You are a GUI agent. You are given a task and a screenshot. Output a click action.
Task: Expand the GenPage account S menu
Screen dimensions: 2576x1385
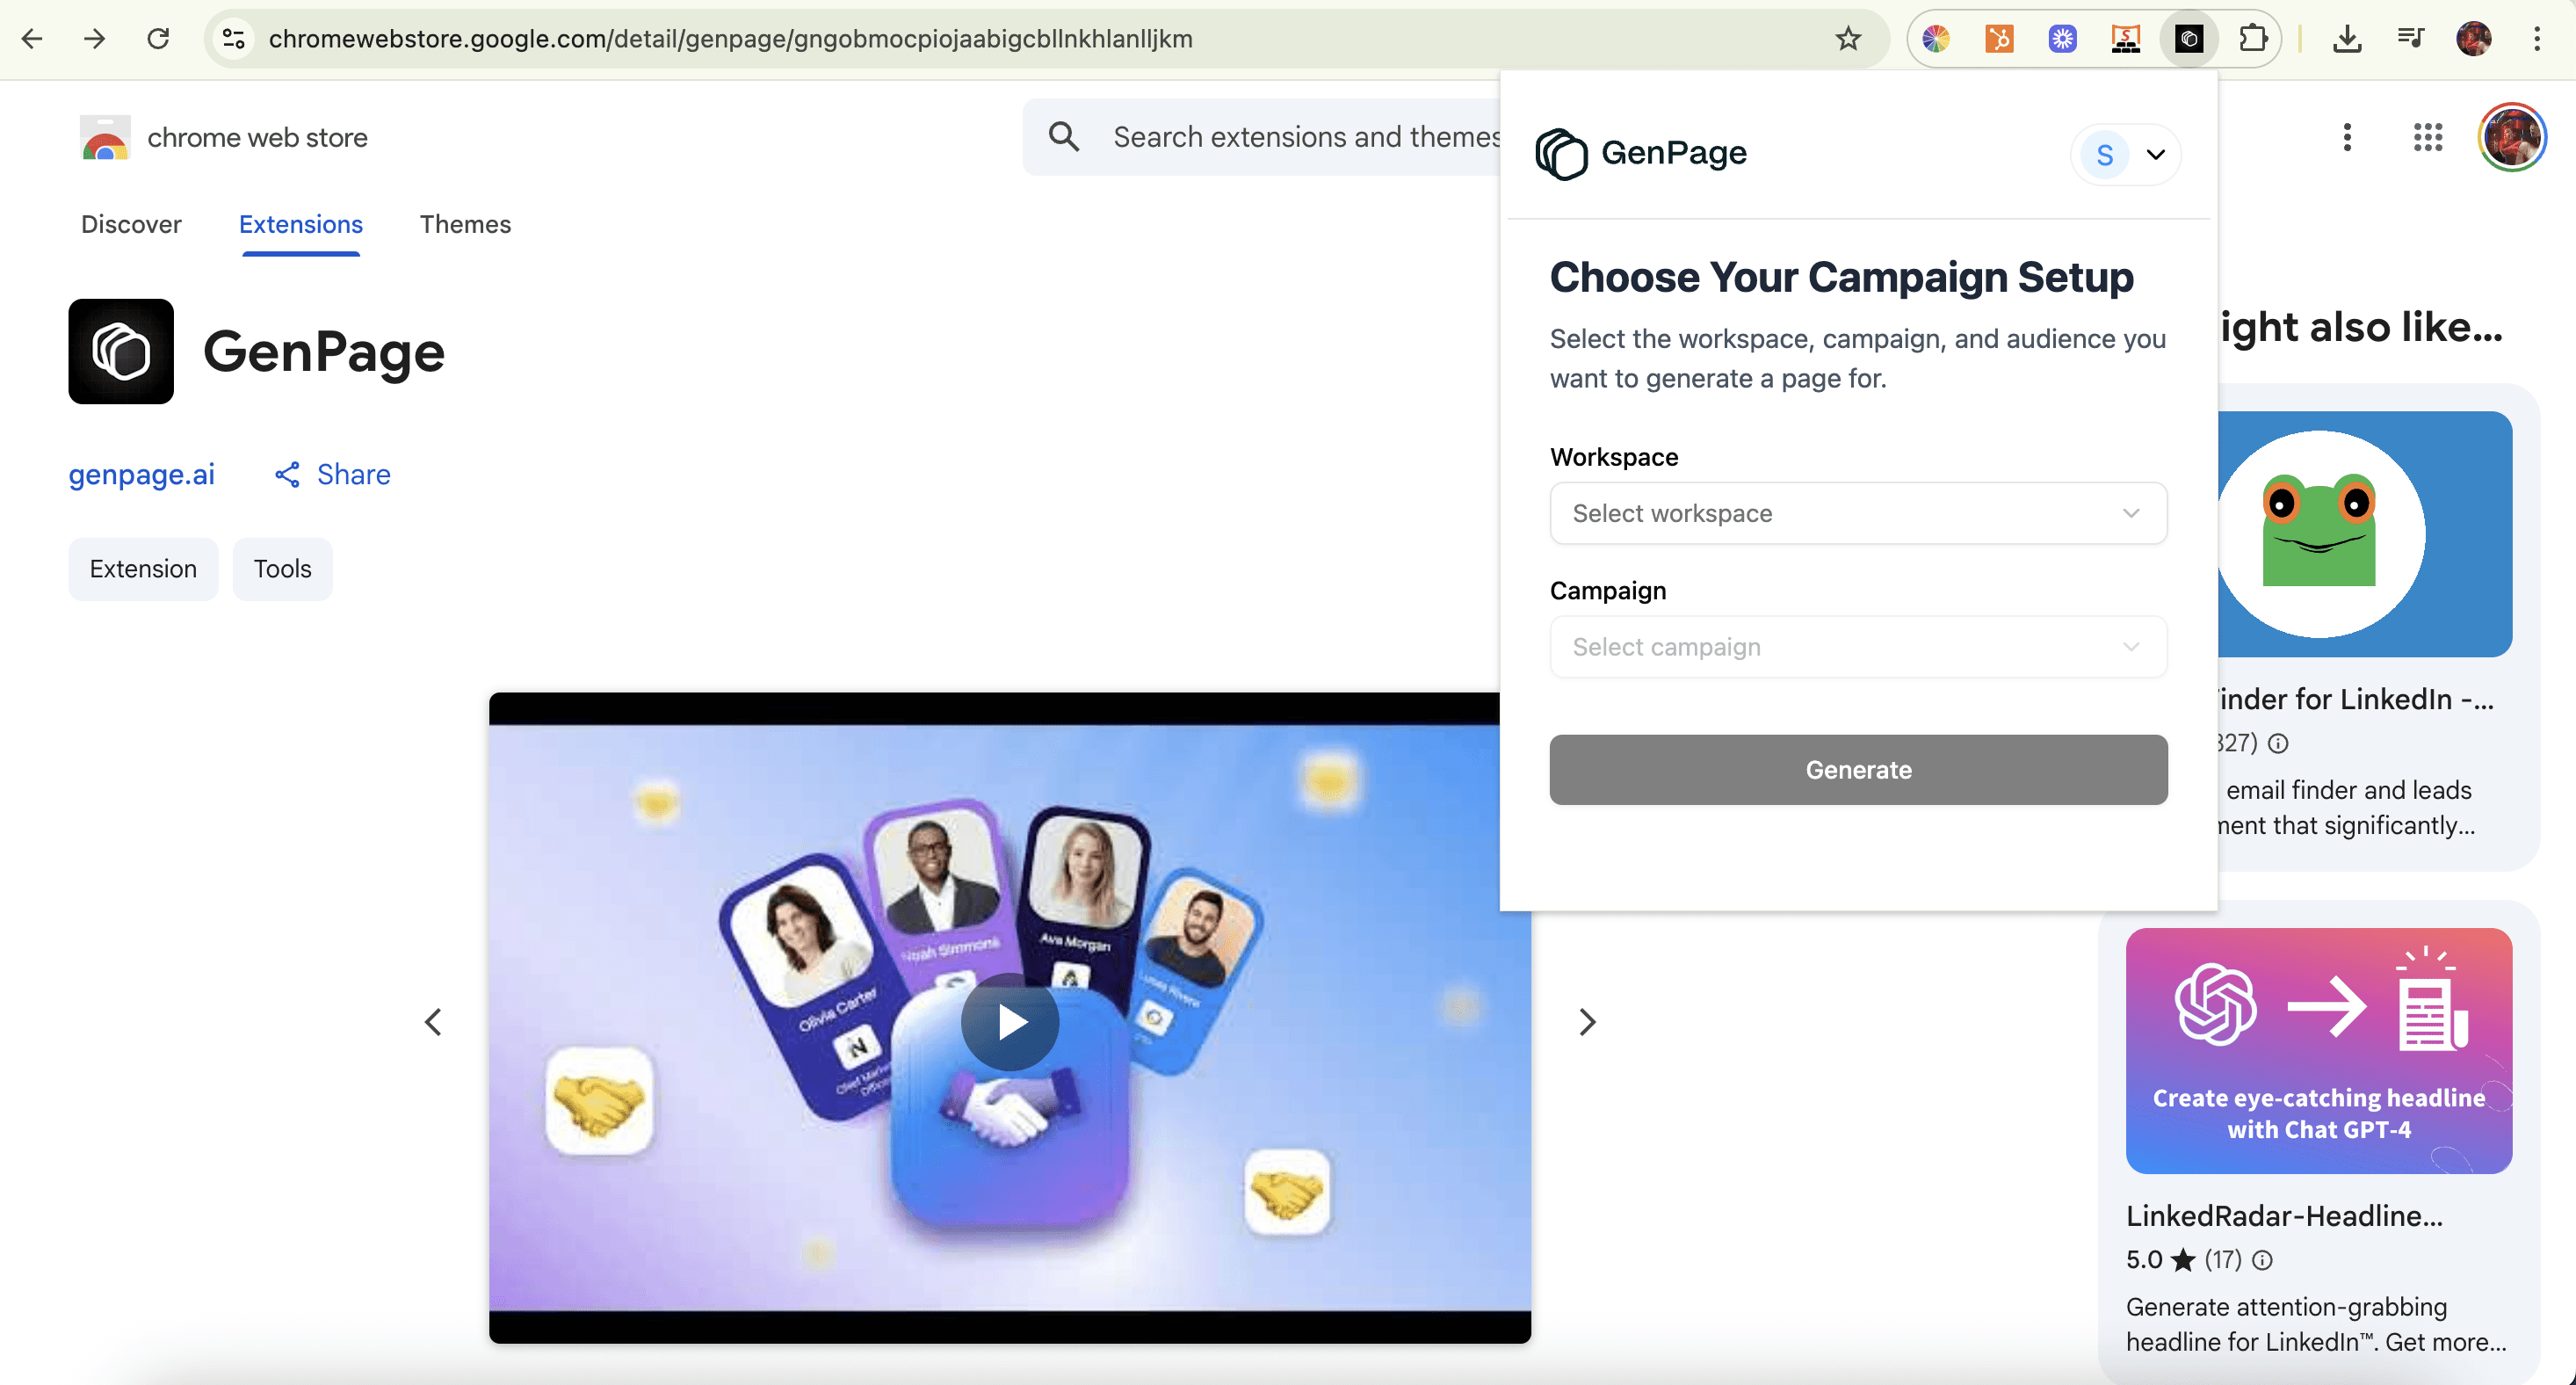2126,154
